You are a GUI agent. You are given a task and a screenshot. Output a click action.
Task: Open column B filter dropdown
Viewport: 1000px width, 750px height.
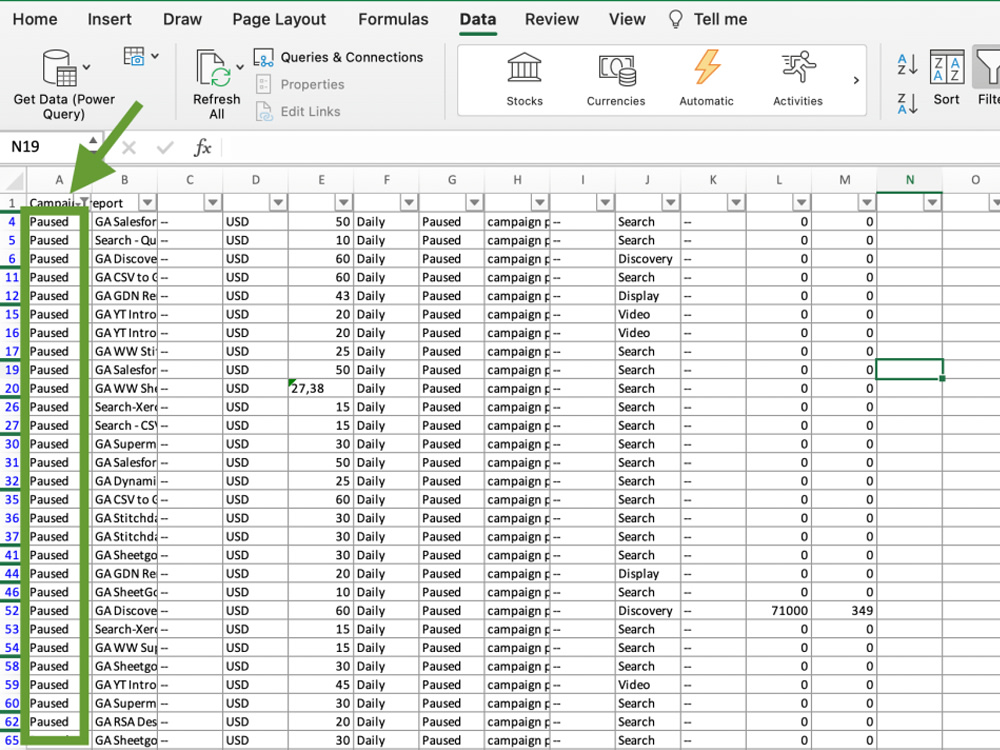(147, 203)
